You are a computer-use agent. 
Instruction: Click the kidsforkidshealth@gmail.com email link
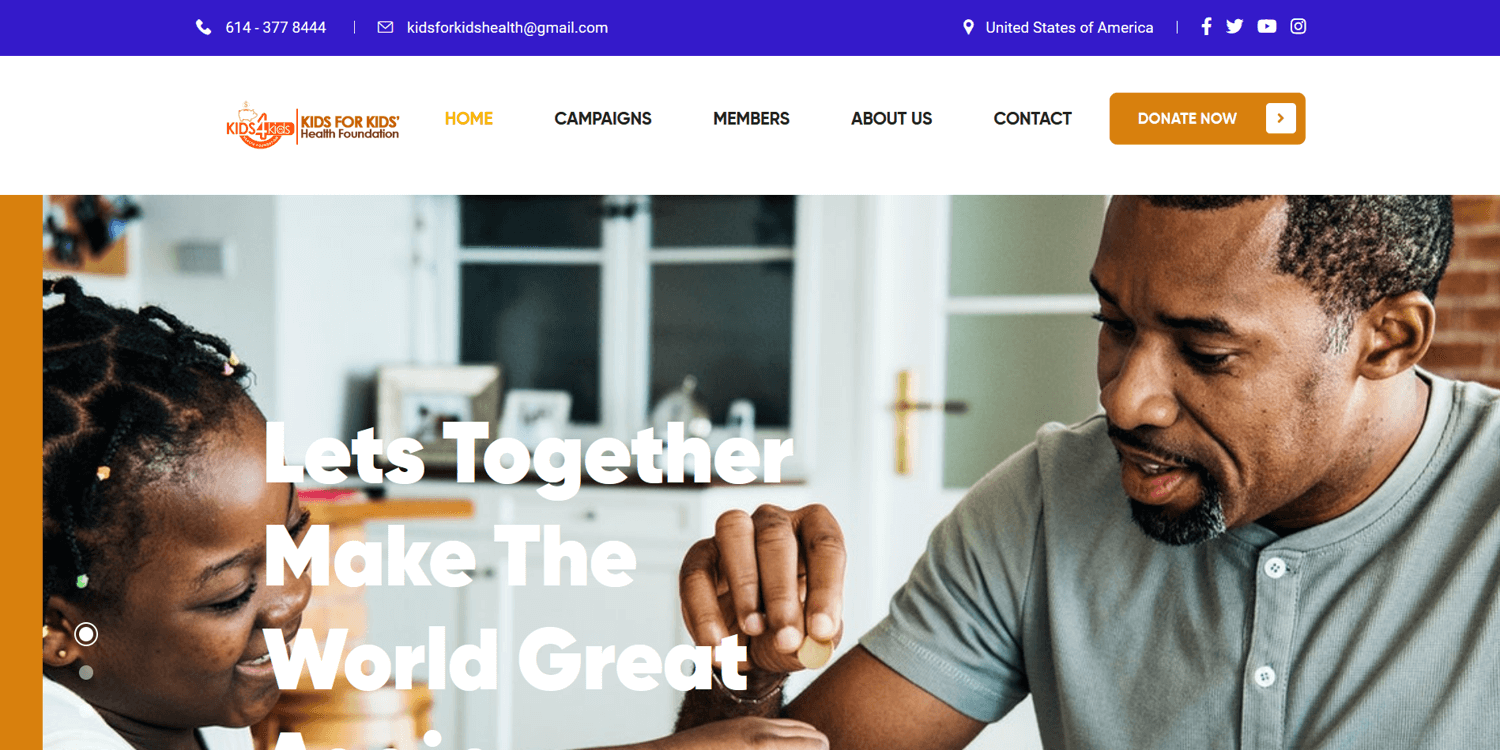(507, 28)
